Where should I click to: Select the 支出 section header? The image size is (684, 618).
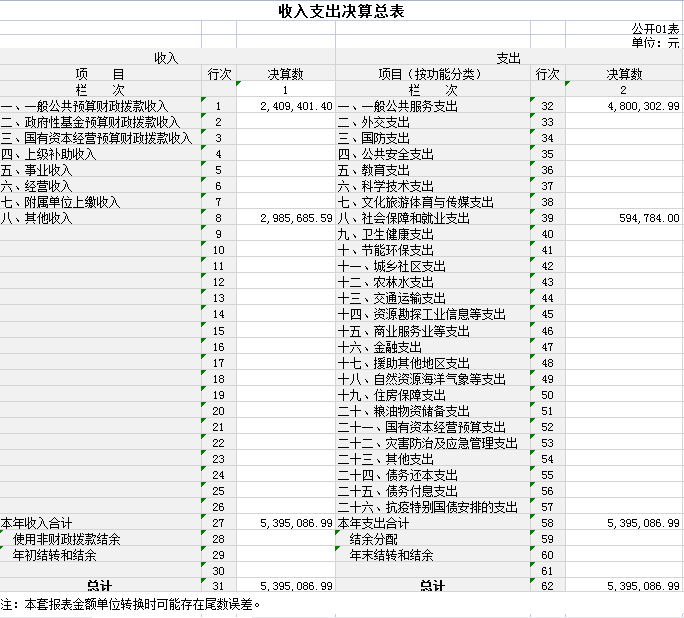click(509, 58)
